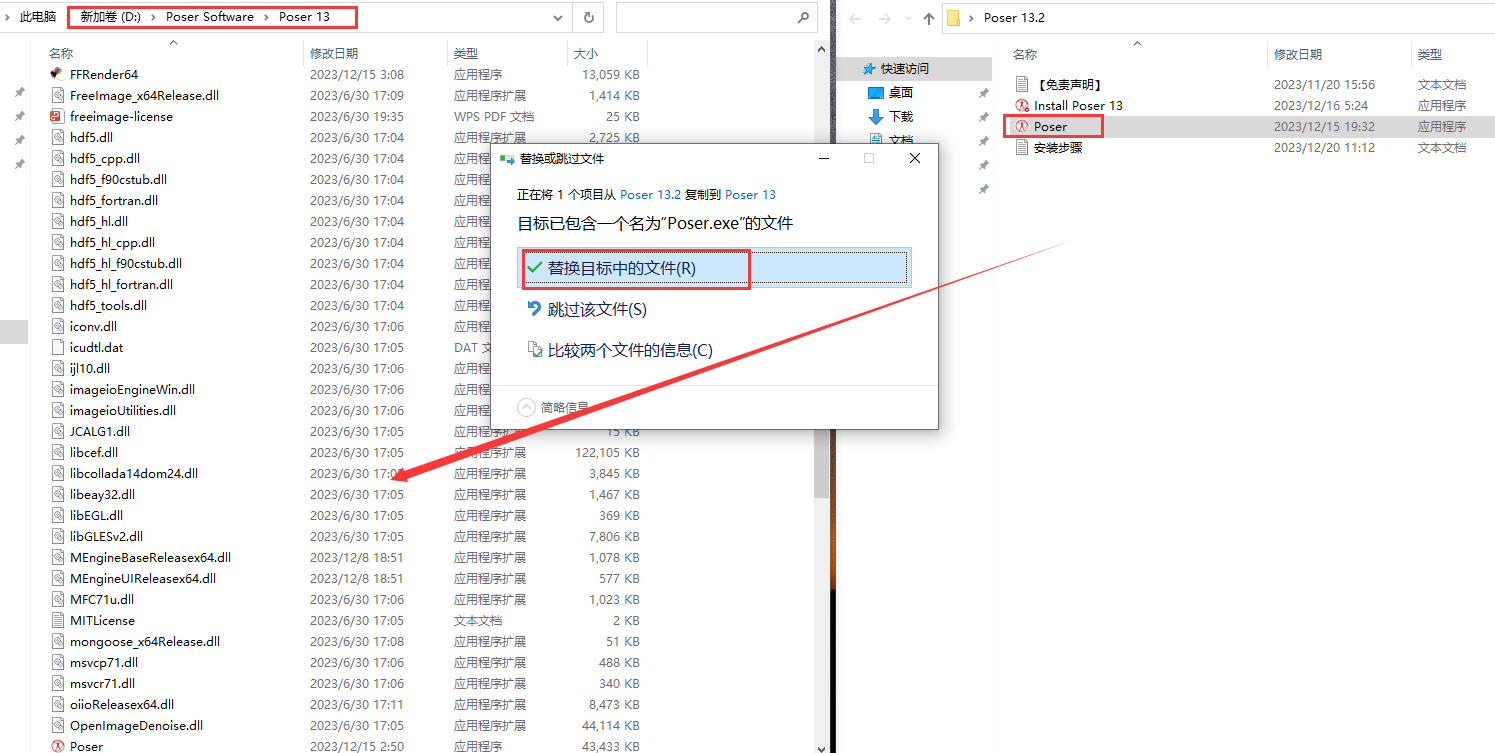Sort left window by 大小 column header
The height and width of the screenshot is (753, 1495).
click(x=585, y=54)
